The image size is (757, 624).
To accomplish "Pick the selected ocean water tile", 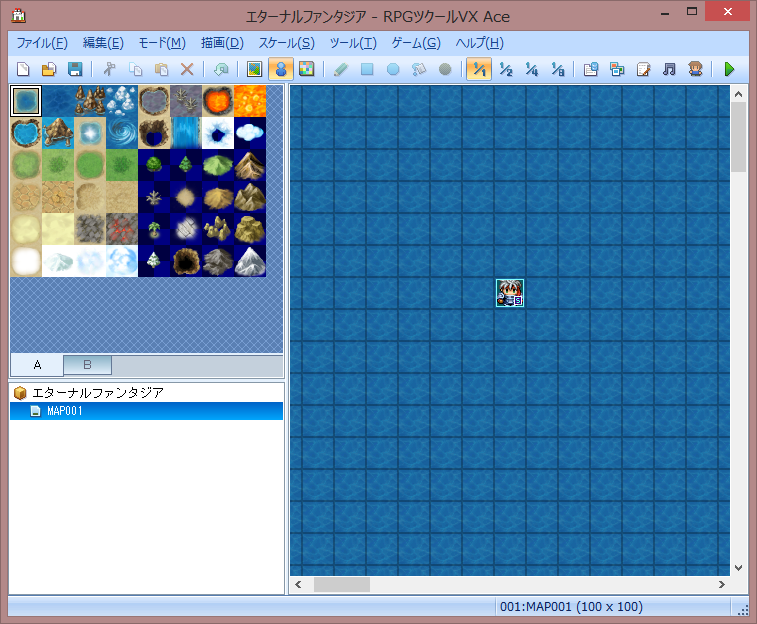I will point(26,101).
